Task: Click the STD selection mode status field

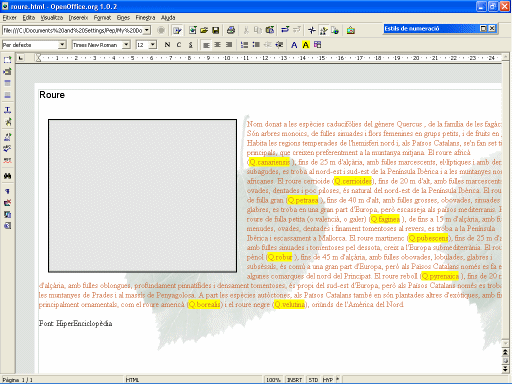Action: click(313, 380)
